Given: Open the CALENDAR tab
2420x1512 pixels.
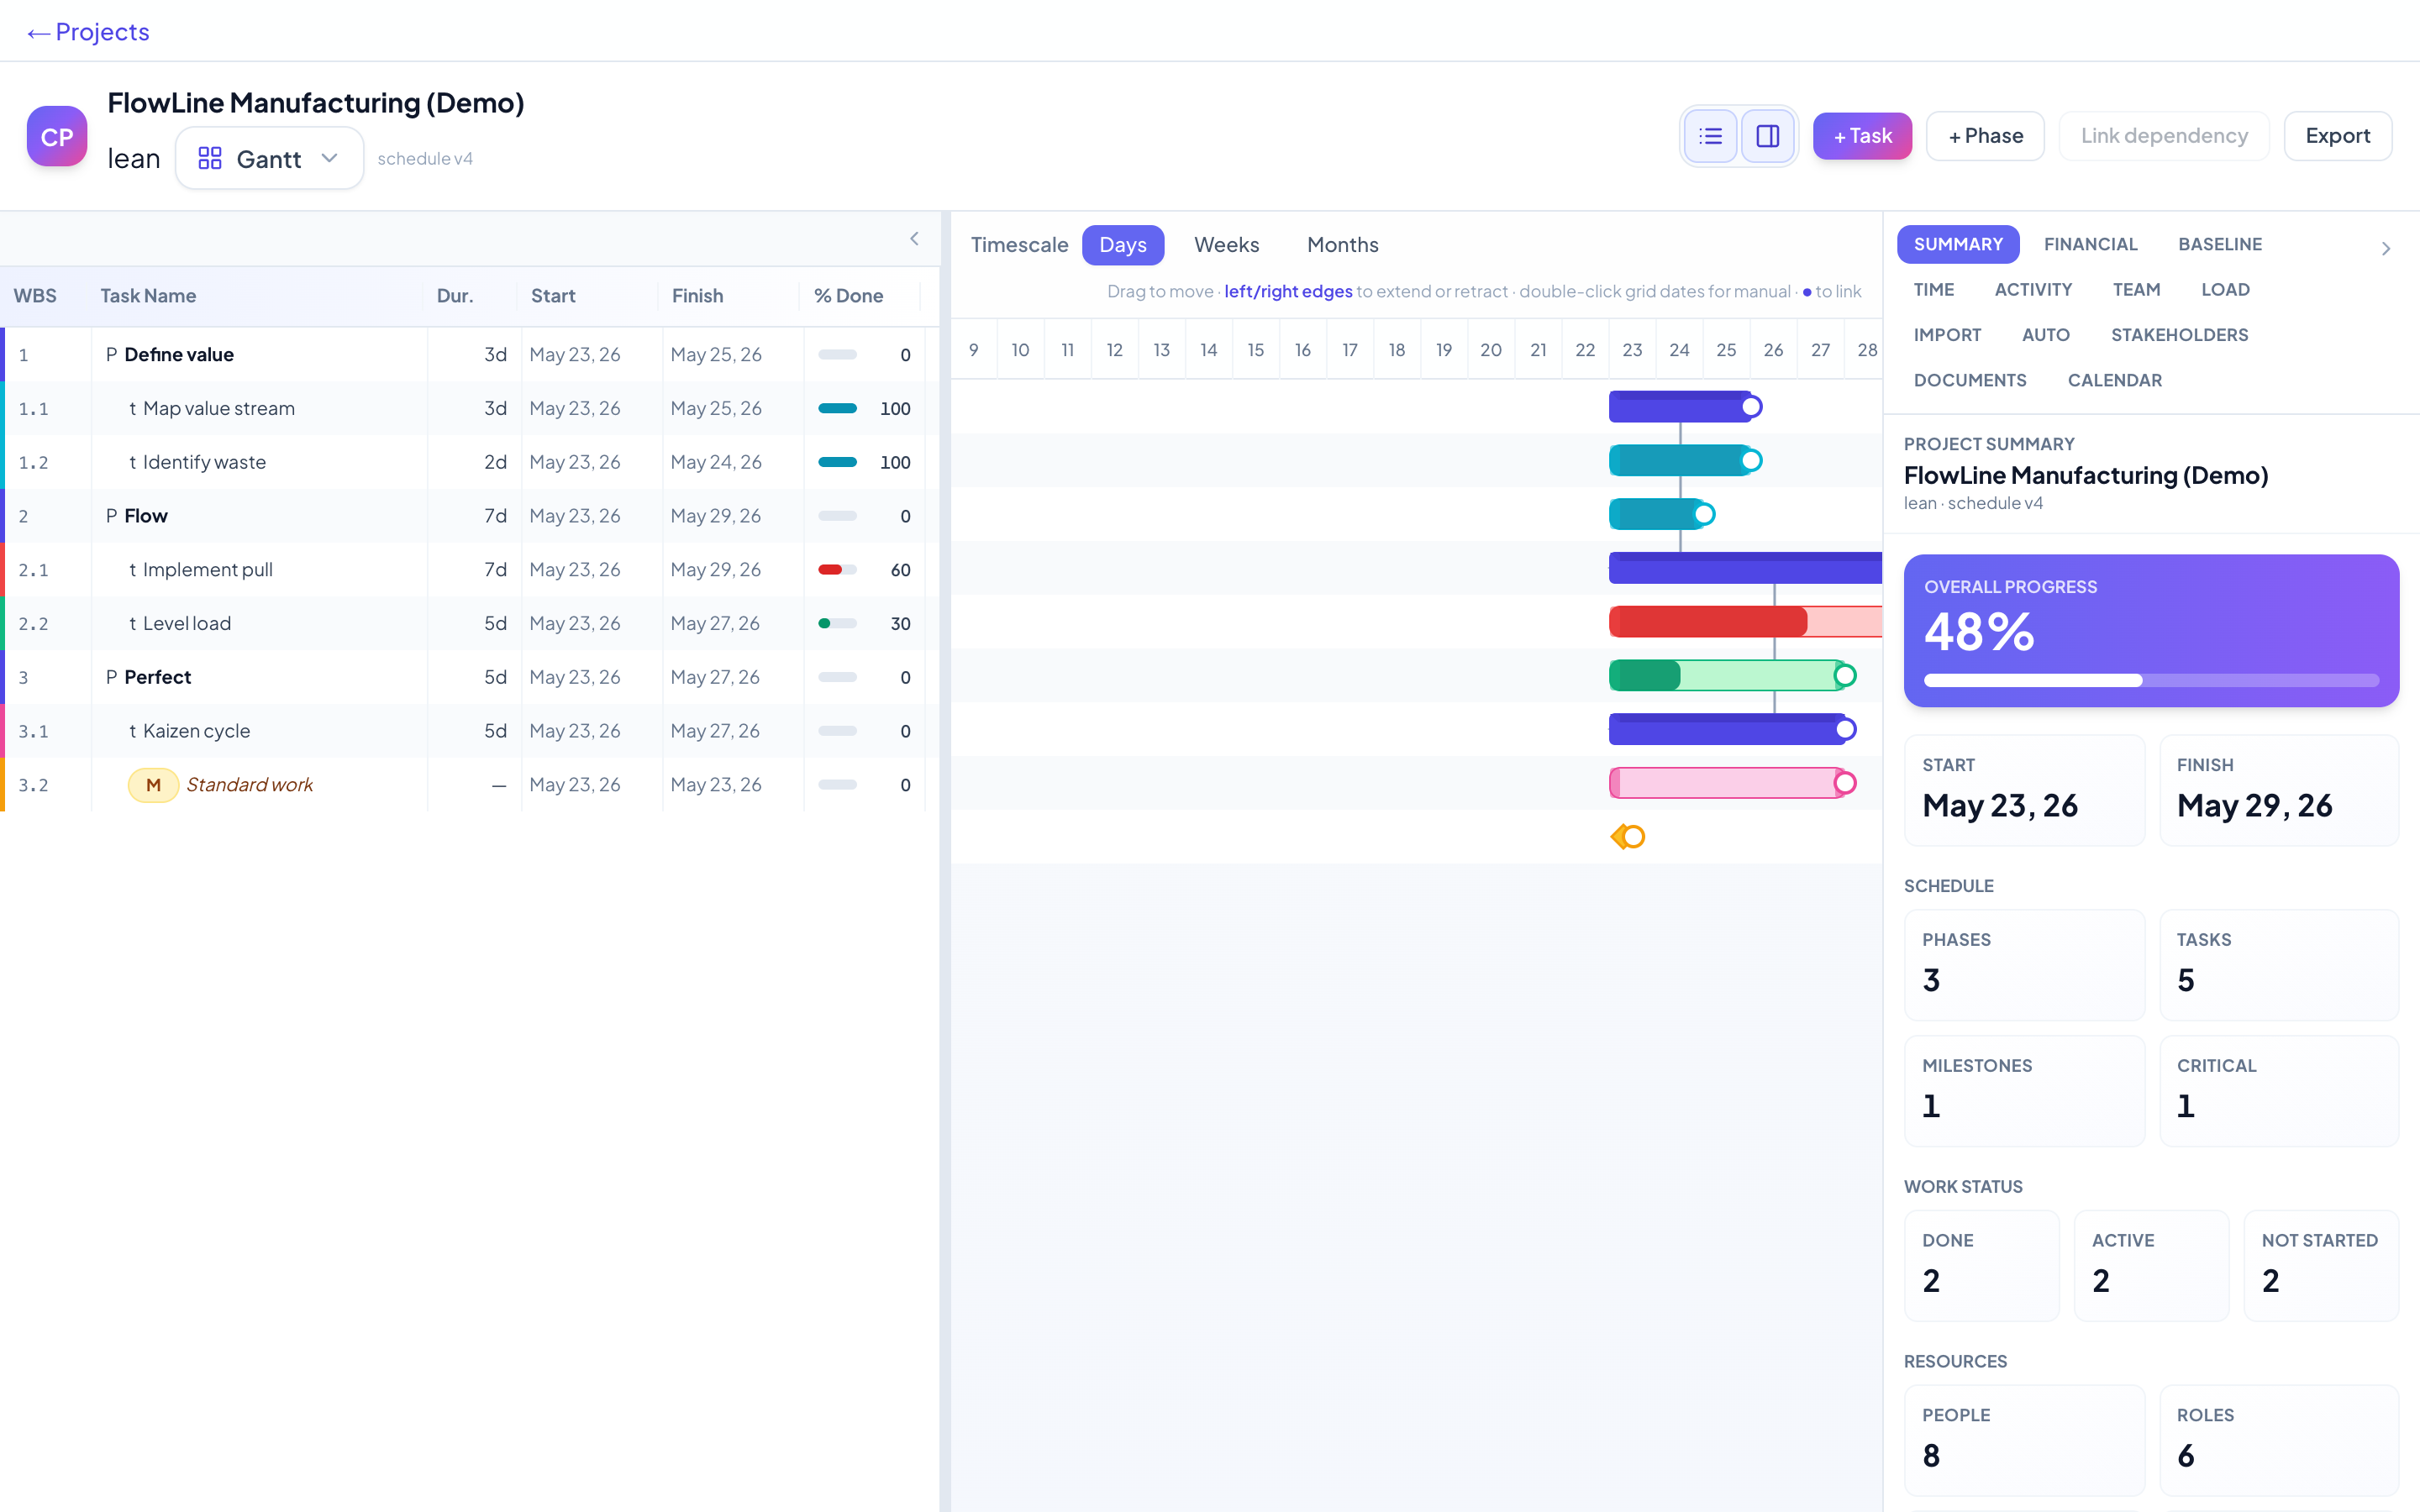Looking at the screenshot, I should [x=2114, y=380].
